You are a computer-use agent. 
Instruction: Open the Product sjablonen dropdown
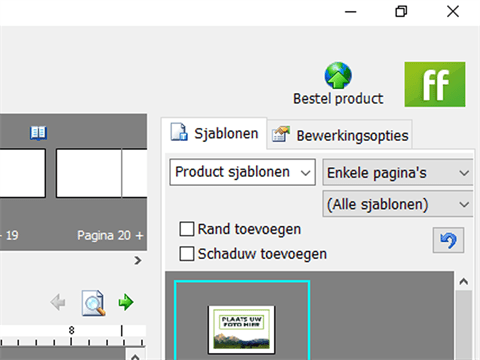[x=242, y=172]
